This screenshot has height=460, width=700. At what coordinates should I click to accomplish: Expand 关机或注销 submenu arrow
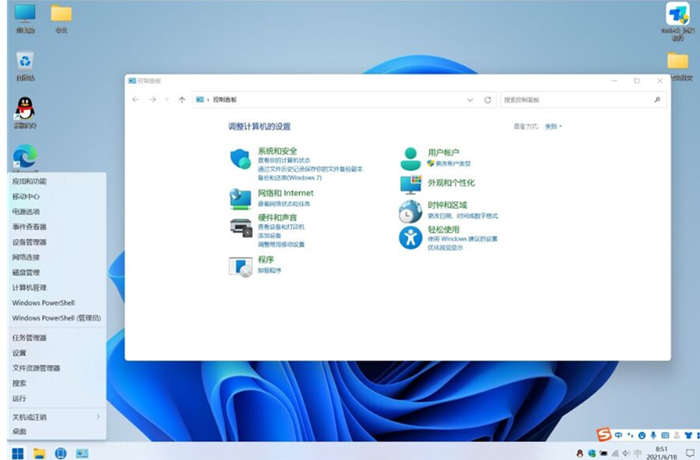point(98,417)
